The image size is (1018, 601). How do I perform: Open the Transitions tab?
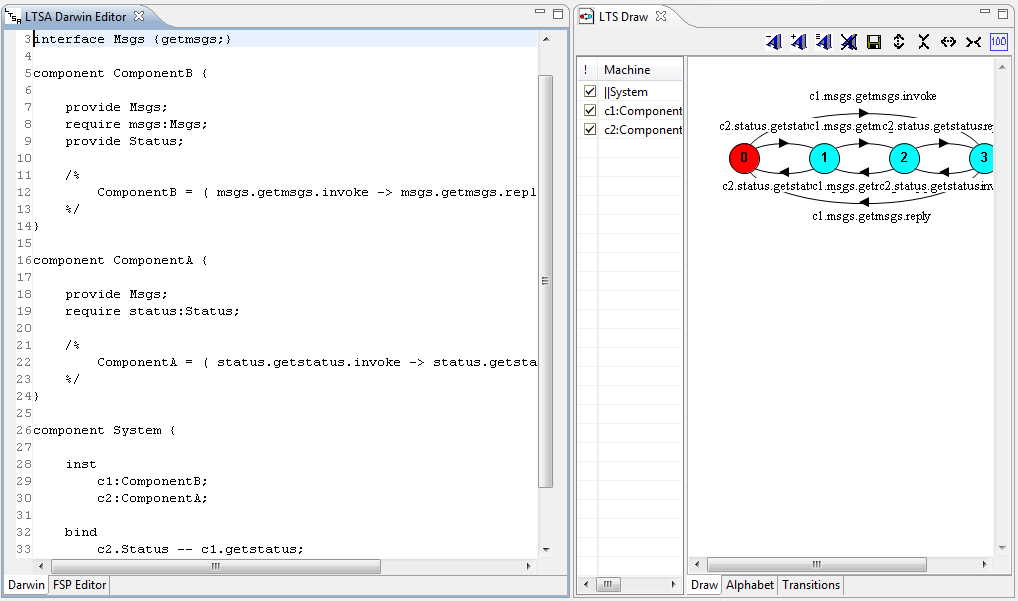tap(810, 585)
